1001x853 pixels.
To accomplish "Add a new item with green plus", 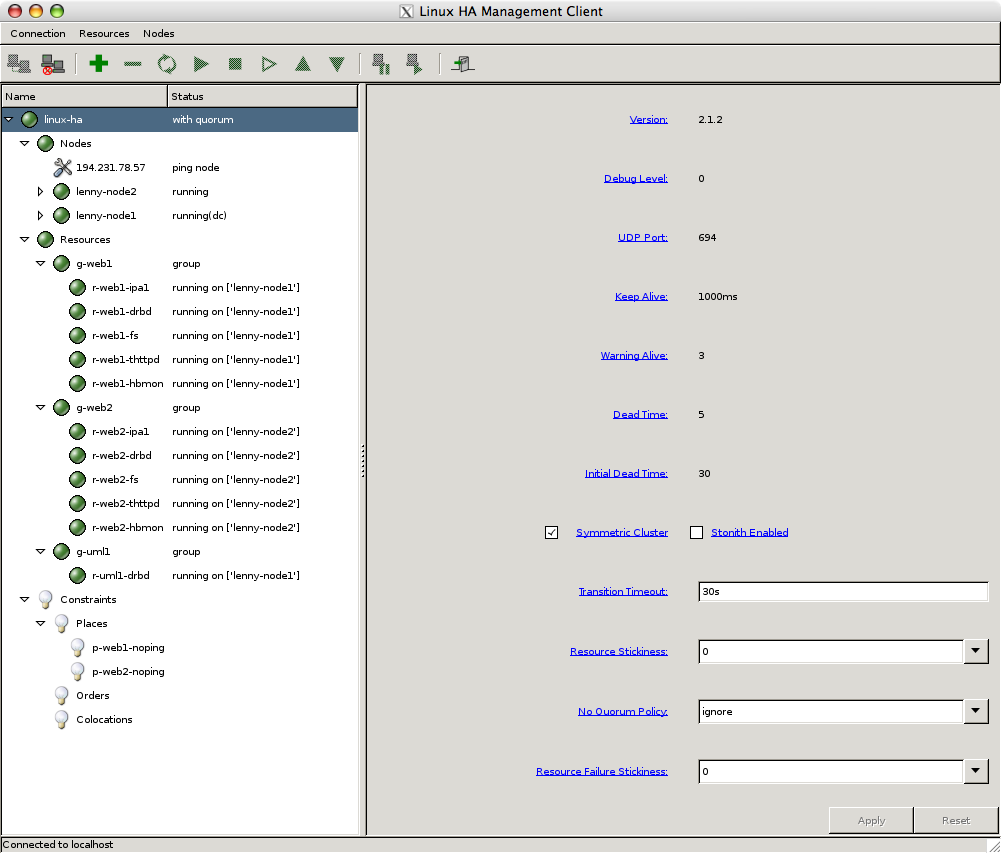I will tap(98, 63).
